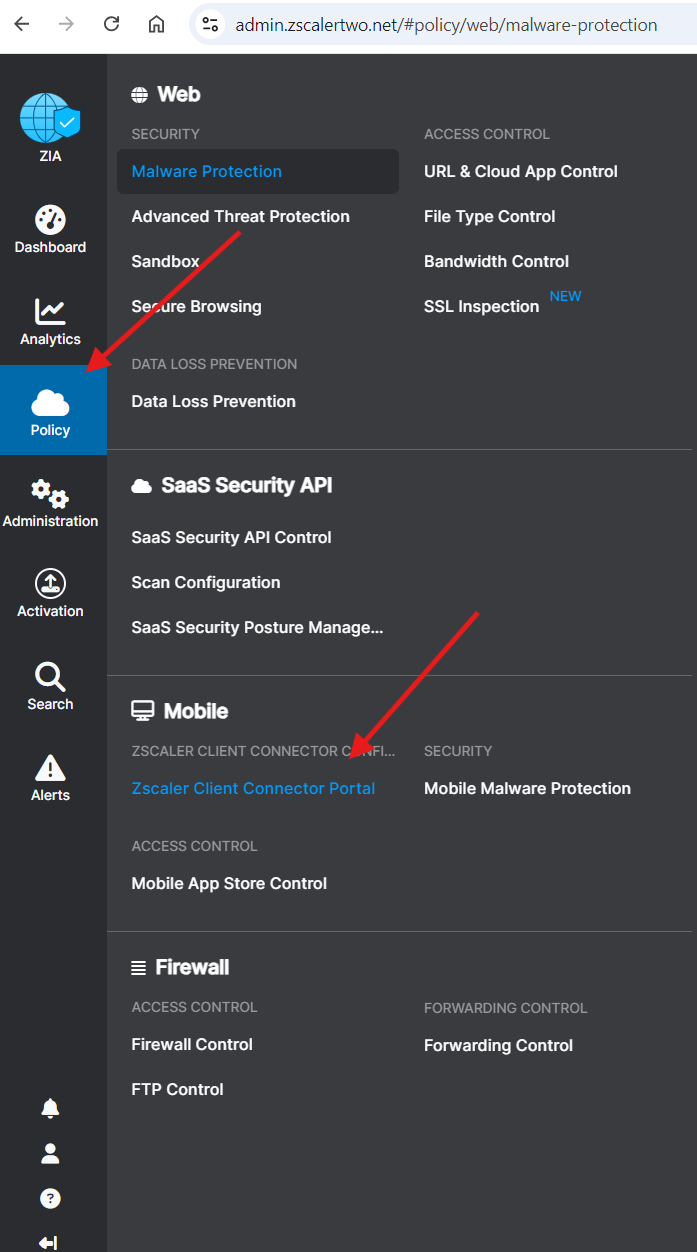
Task: Go to the browser home page
Action: pyautogui.click(x=157, y=24)
